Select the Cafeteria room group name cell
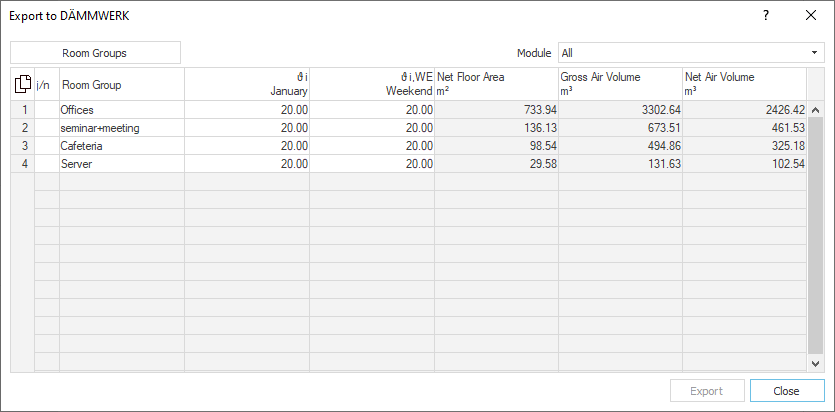Viewport: 835px width, 412px height. 122,146
